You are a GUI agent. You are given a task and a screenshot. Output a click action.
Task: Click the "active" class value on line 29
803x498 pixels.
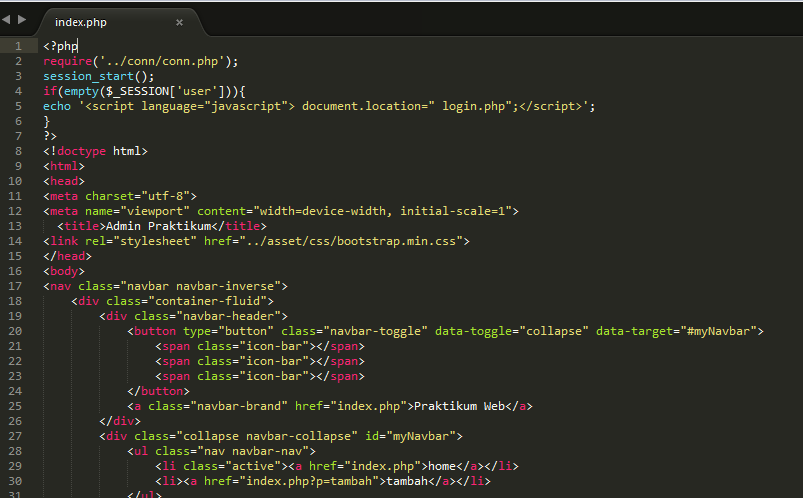(253, 466)
